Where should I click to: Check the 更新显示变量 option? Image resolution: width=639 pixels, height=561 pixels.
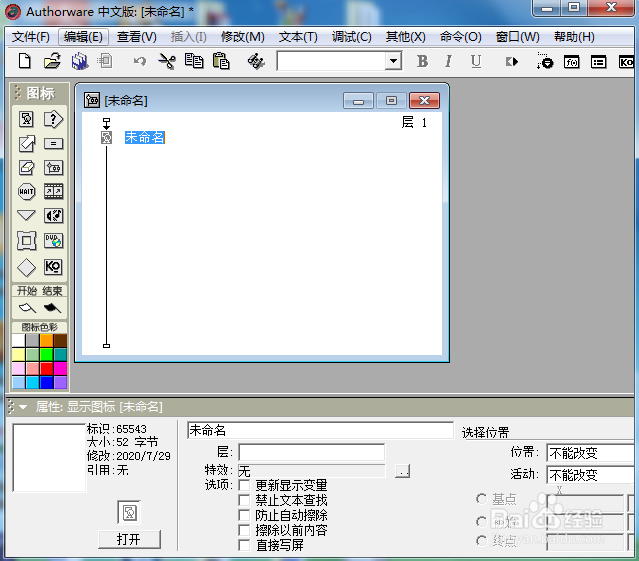click(244, 485)
